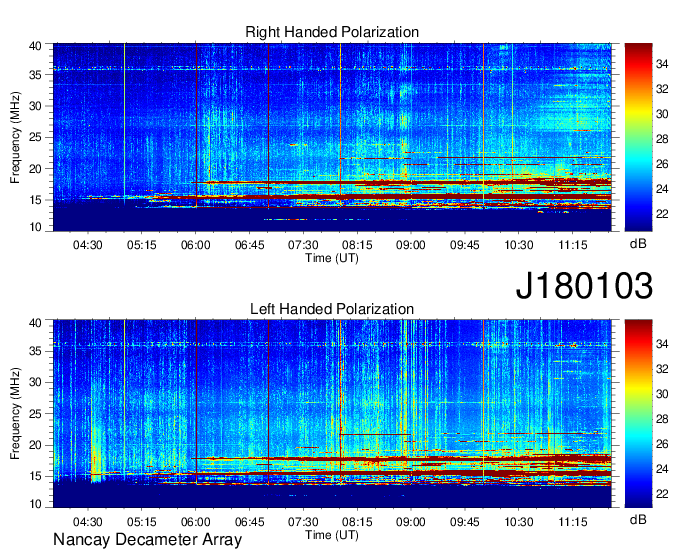Click the 09:00 tick label on top plot
Viewport: 680px width, 552px height.
411,245
